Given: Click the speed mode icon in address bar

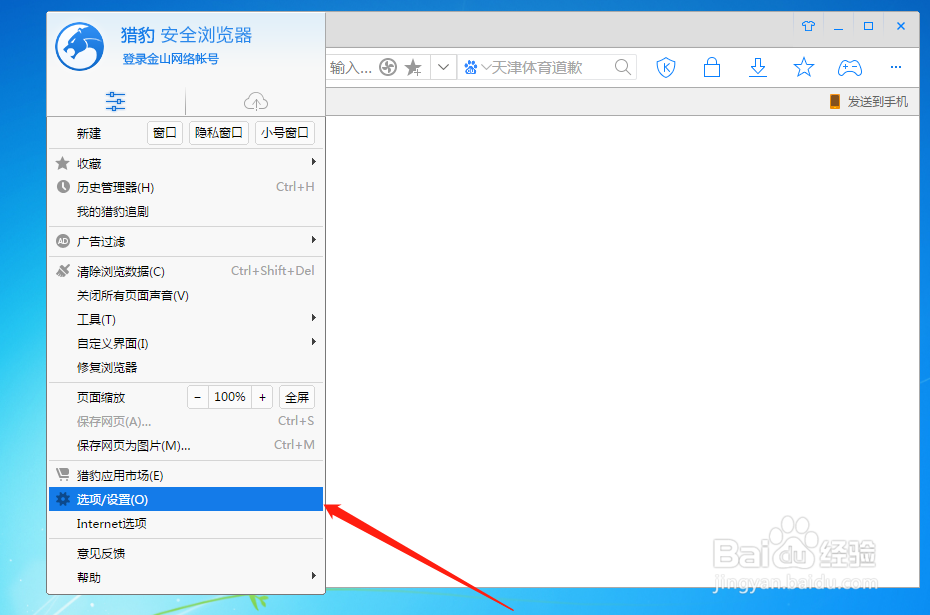Looking at the screenshot, I should tap(388, 67).
